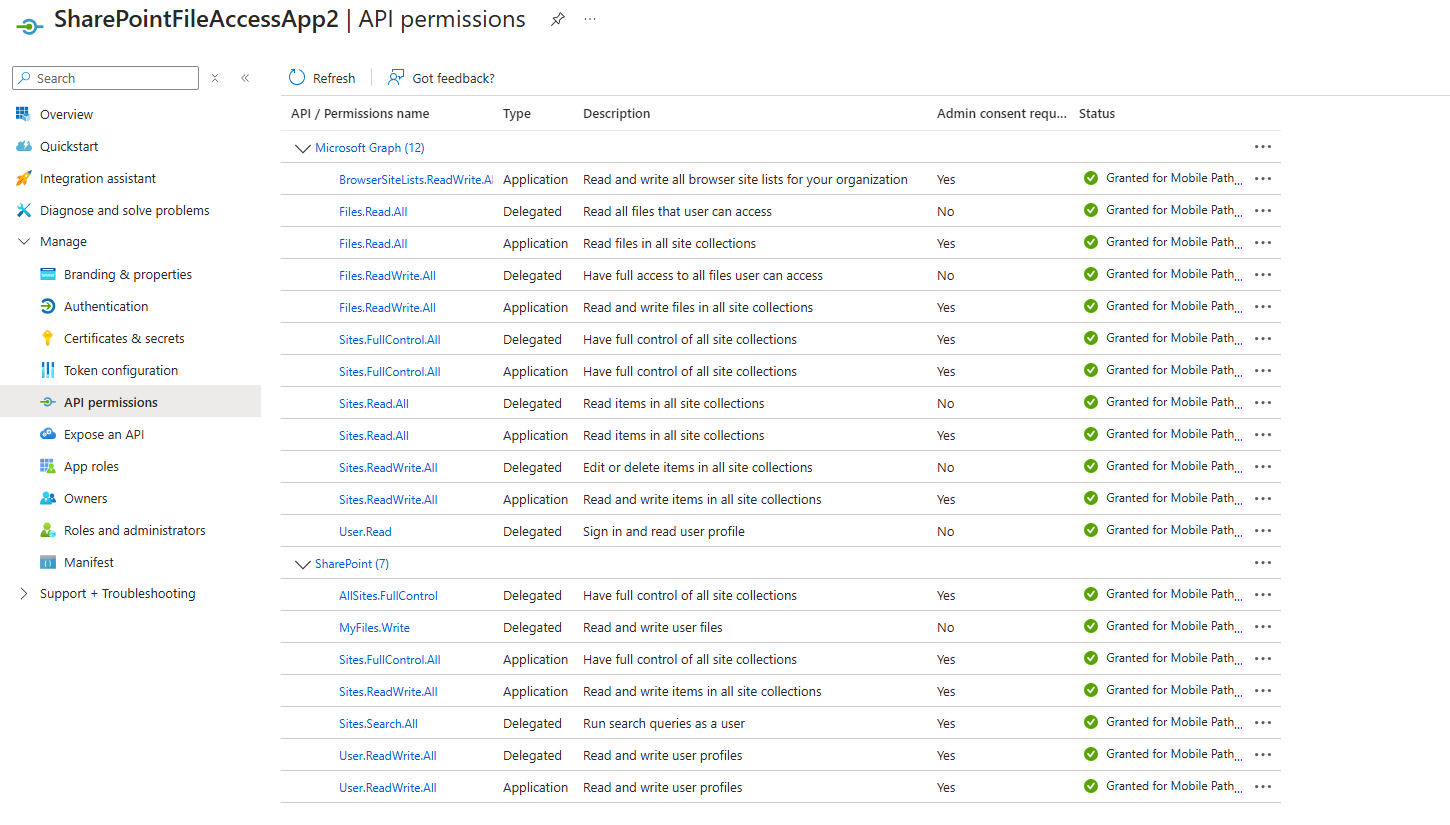Image resolution: width=1450 pixels, height=825 pixels.
Task: Click the Certificates & secrets key icon
Action: [x=47, y=338]
